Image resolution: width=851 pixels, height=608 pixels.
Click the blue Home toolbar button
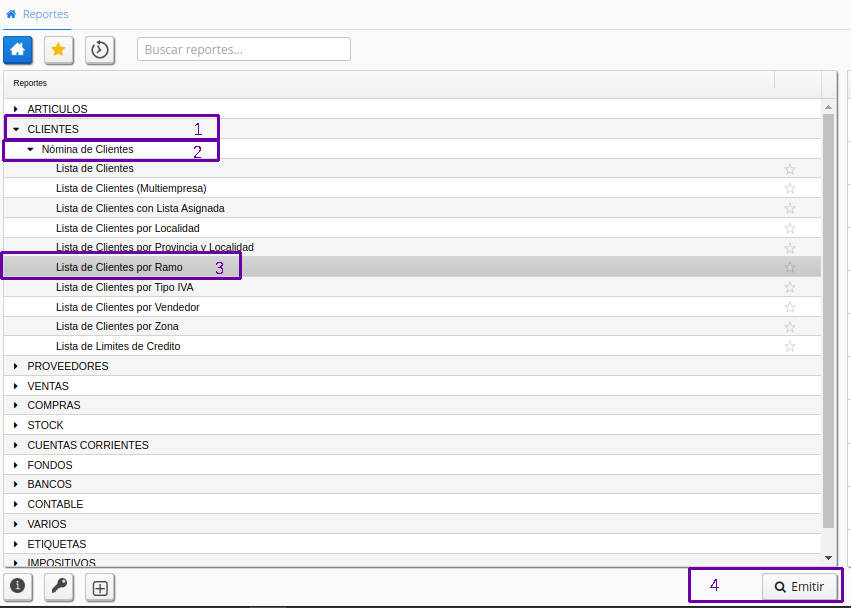[x=18, y=50]
